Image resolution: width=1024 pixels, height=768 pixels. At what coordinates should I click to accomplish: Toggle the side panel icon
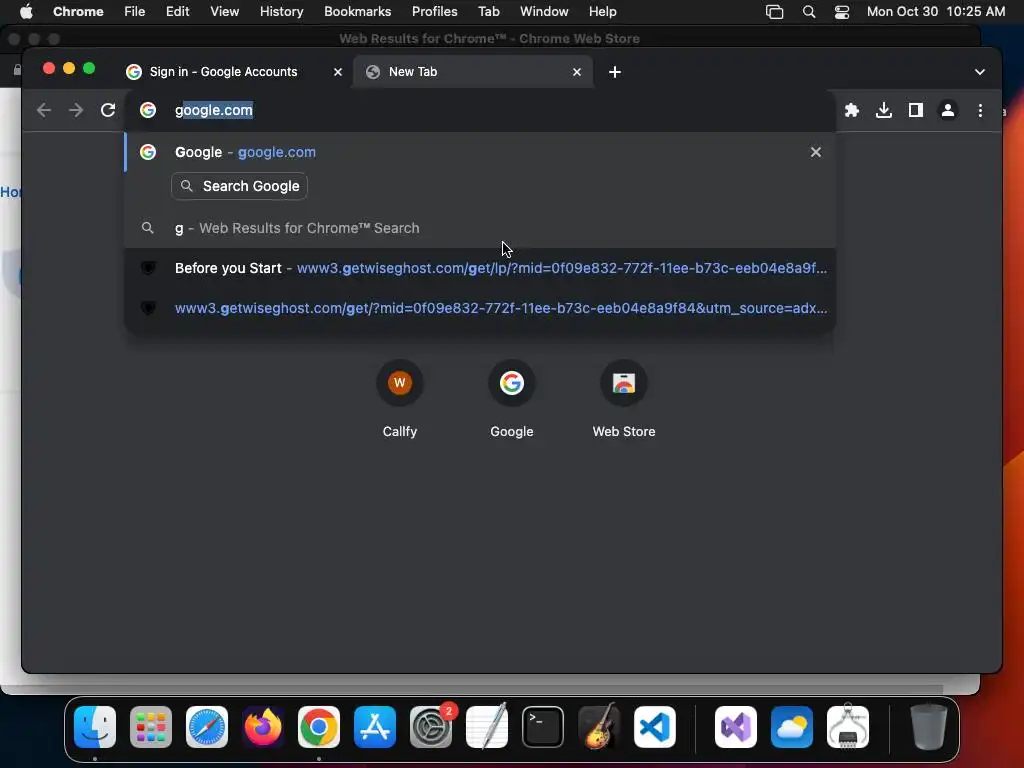(x=916, y=110)
